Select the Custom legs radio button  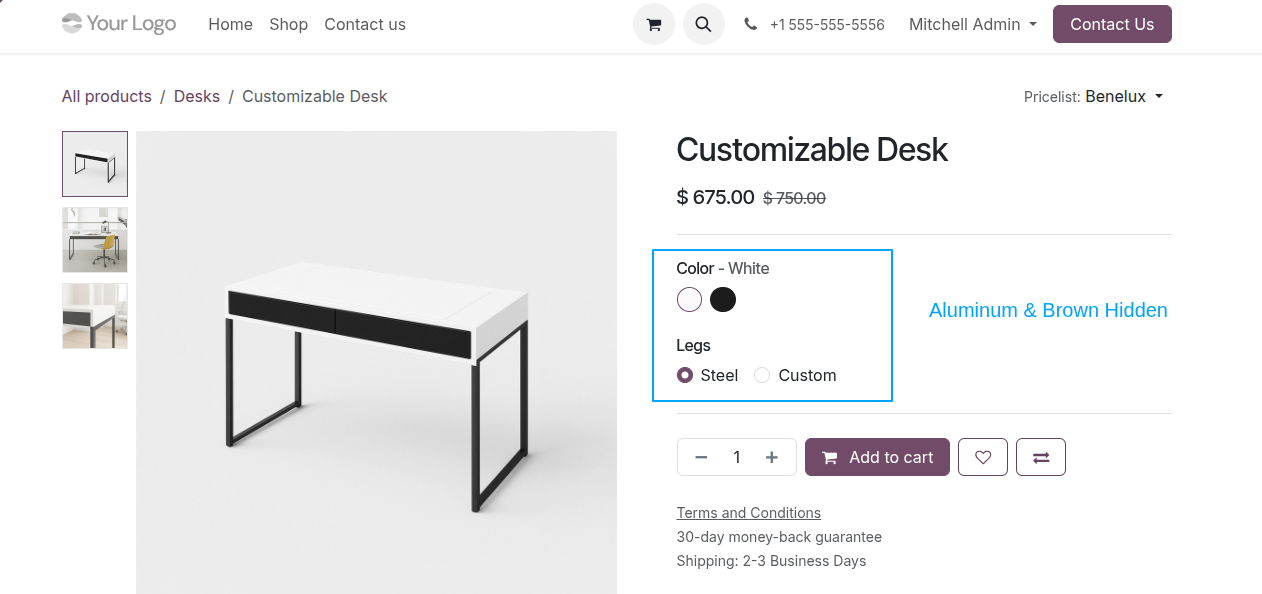coord(762,375)
